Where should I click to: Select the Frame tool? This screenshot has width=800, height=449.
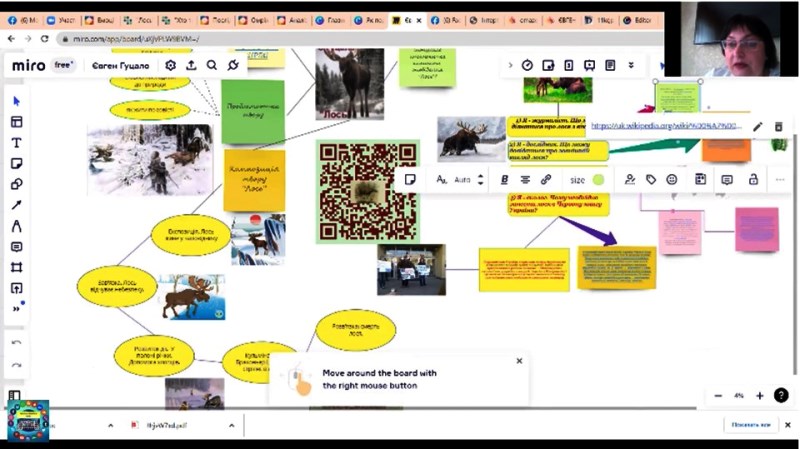[x=16, y=267]
